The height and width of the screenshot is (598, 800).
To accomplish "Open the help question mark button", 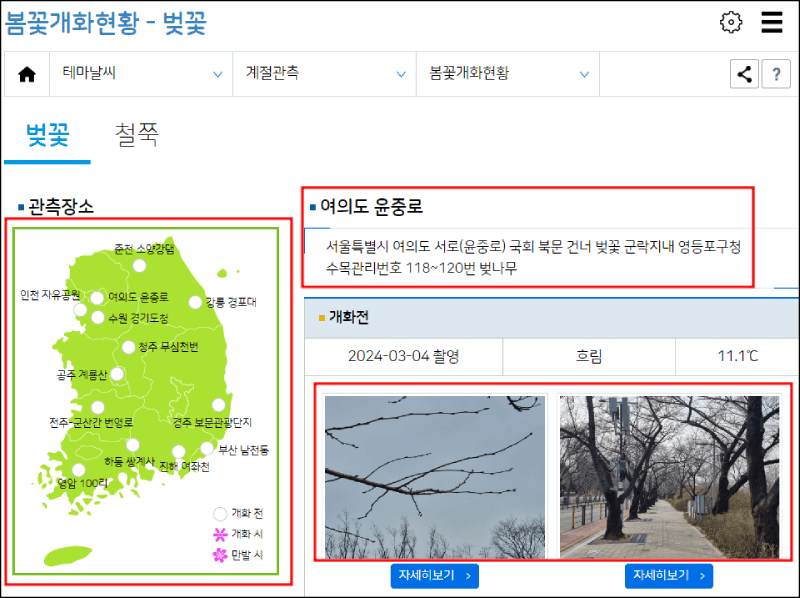I will 776,74.
